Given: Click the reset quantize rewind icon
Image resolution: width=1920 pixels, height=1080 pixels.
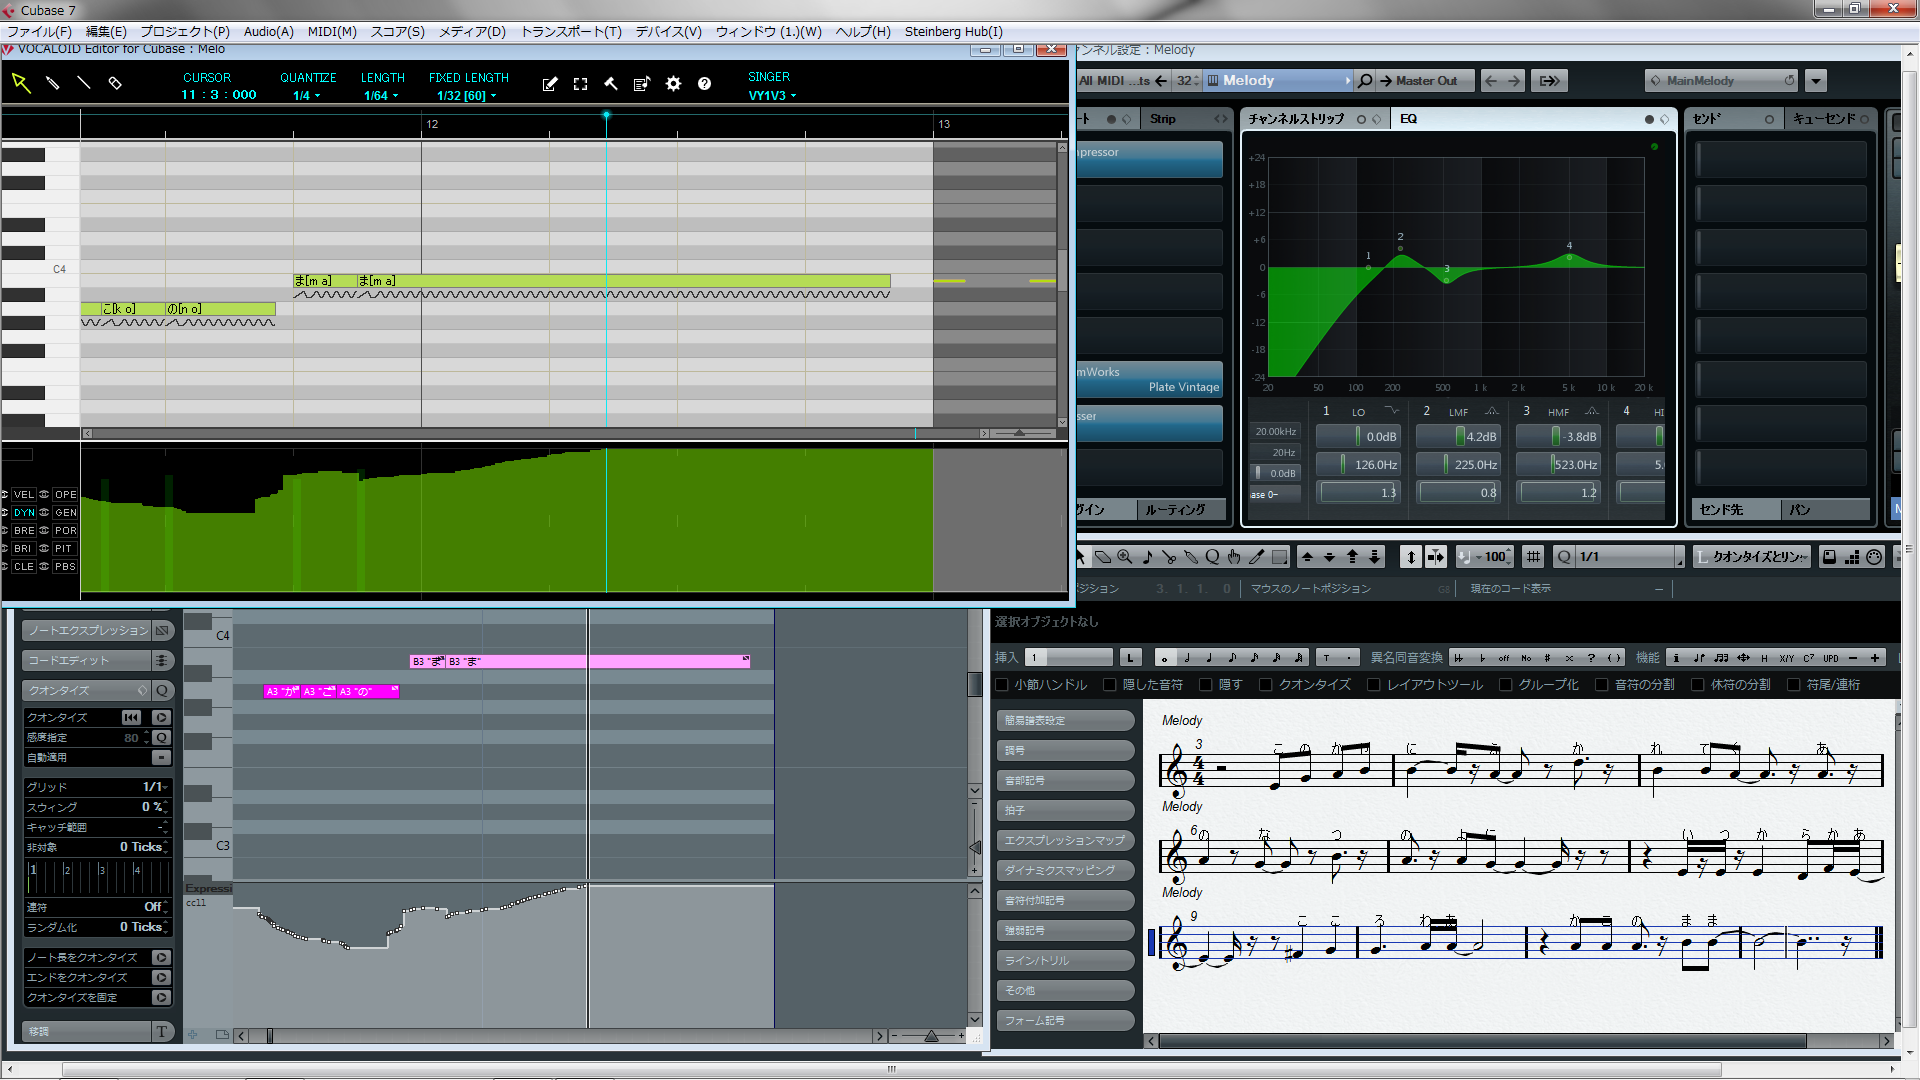Looking at the screenshot, I should click(x=131, y=717).
